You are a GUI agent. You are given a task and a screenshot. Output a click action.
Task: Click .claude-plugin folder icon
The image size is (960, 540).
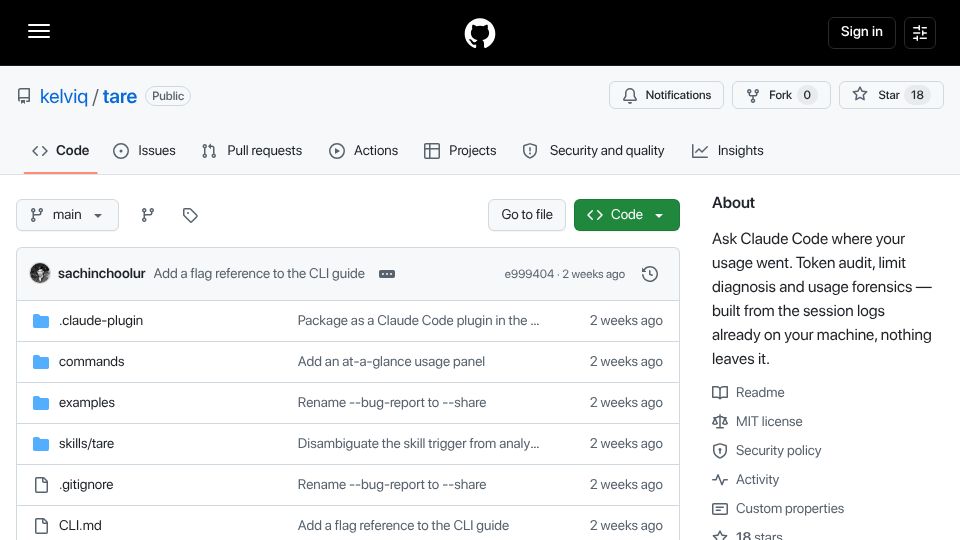[x=41, y=321]
